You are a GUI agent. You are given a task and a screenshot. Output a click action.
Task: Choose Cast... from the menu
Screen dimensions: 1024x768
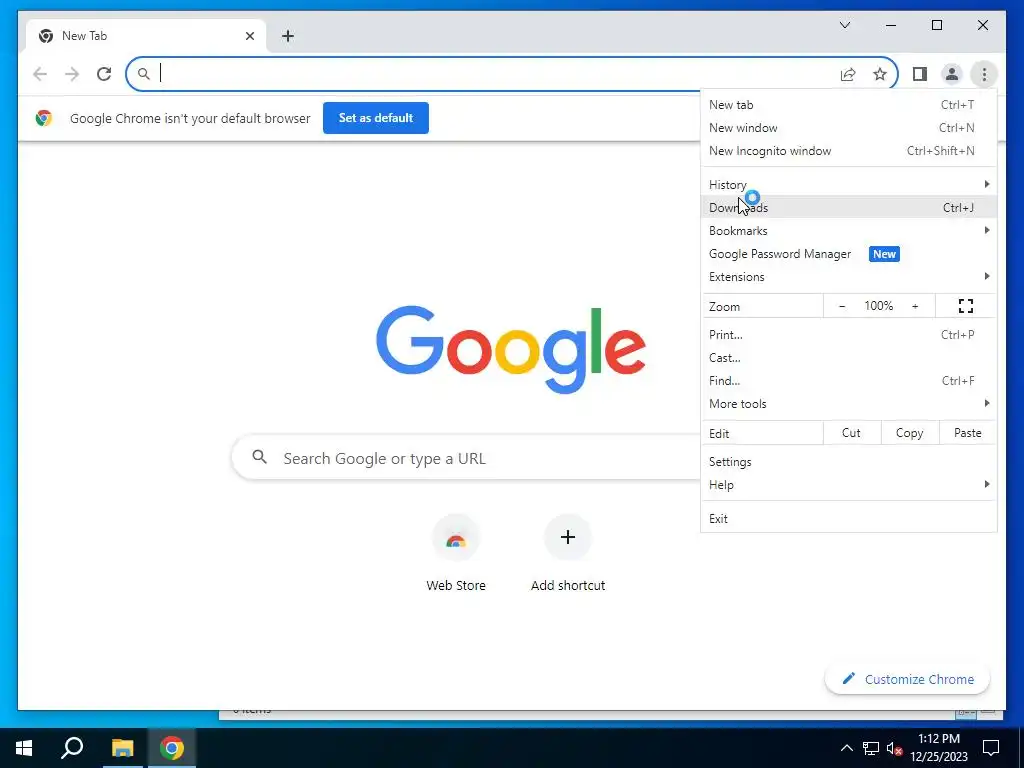848,358
